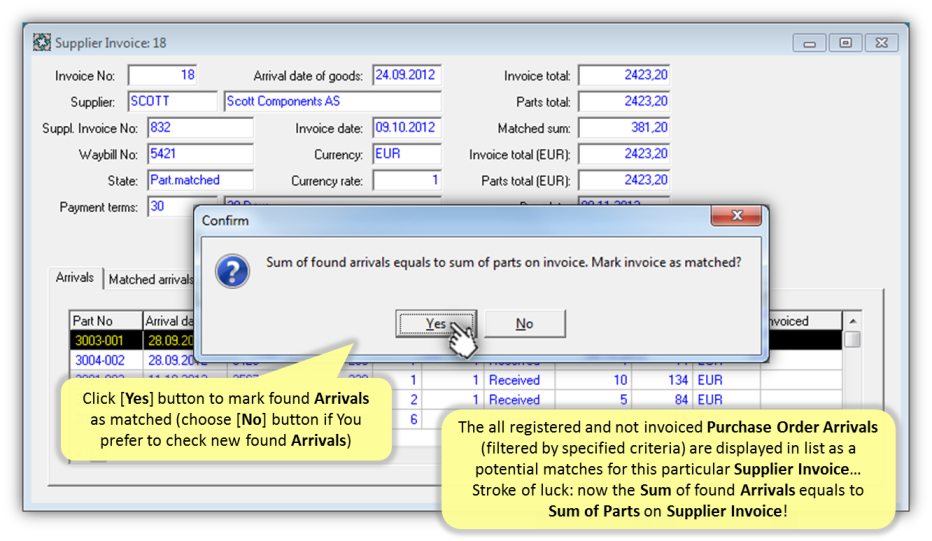Click the Yes button in Confirm dialog
The height and width of the screenshot is (541, 932).
tap(436, 323)
